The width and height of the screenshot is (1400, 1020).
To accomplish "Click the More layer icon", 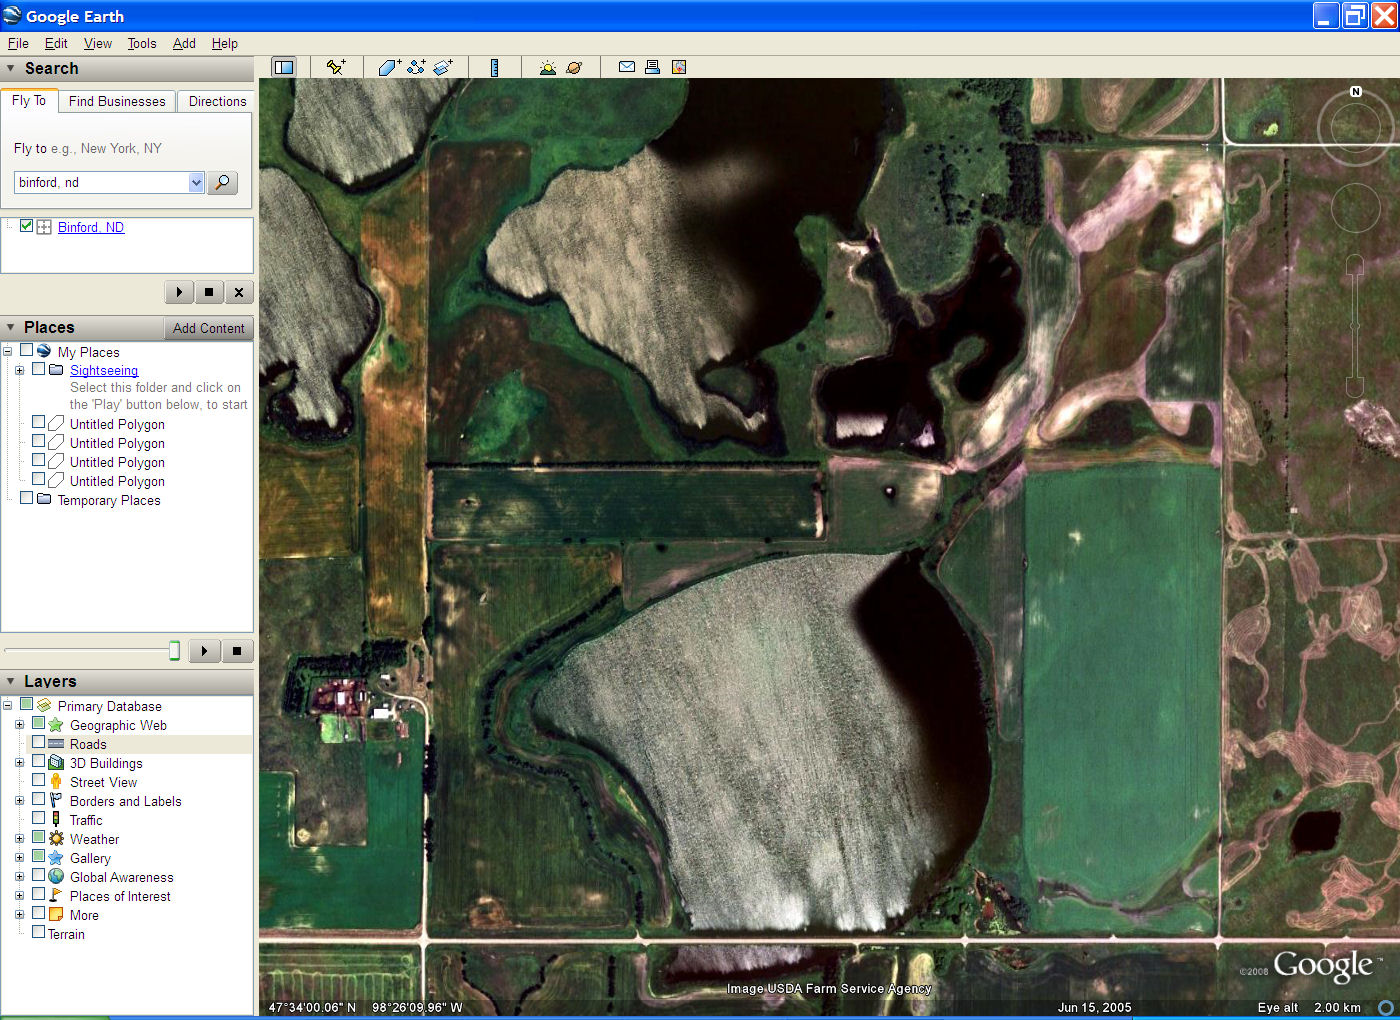I will tap(56, 915).
